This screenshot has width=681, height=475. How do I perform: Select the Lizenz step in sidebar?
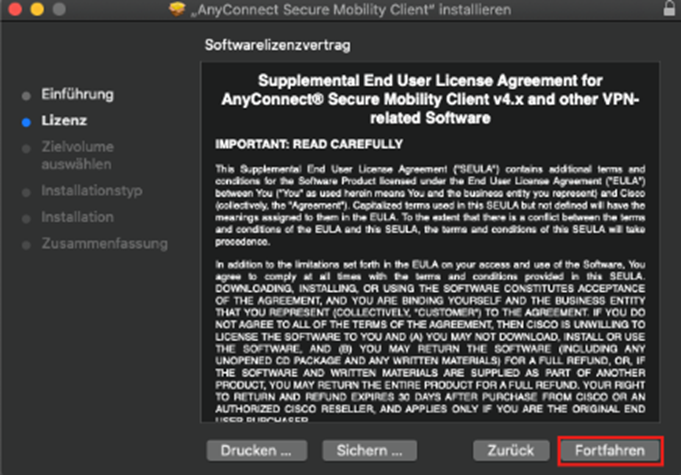[x=63, y=121]
